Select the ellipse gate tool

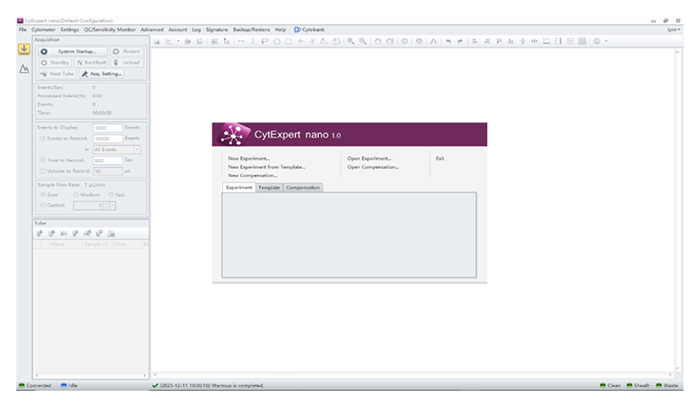point(277,42)
